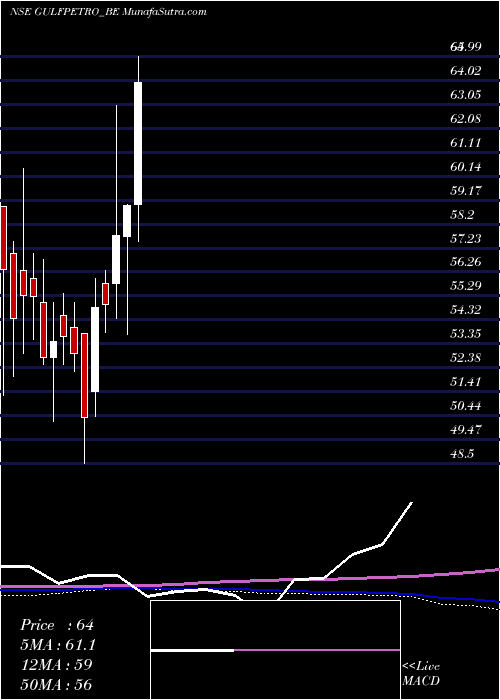Click the 54.32 price axis label
The width and height of the screenshot is (500, 700).
click(x=466, y=309)
